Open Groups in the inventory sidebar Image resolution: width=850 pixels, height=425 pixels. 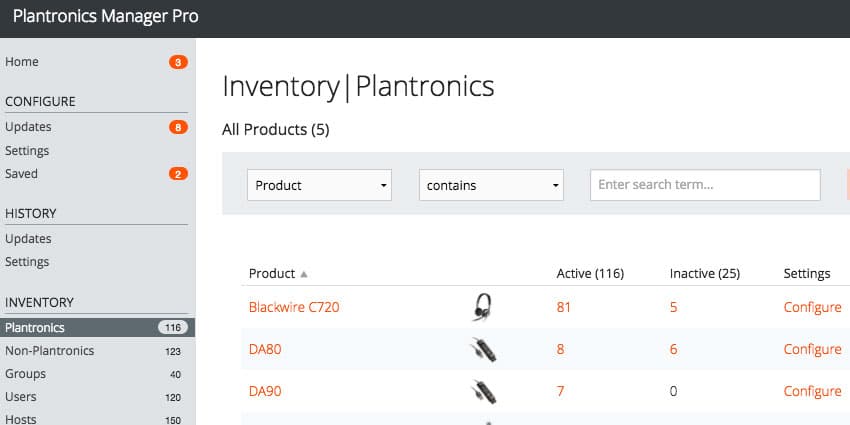click(25, 374)
